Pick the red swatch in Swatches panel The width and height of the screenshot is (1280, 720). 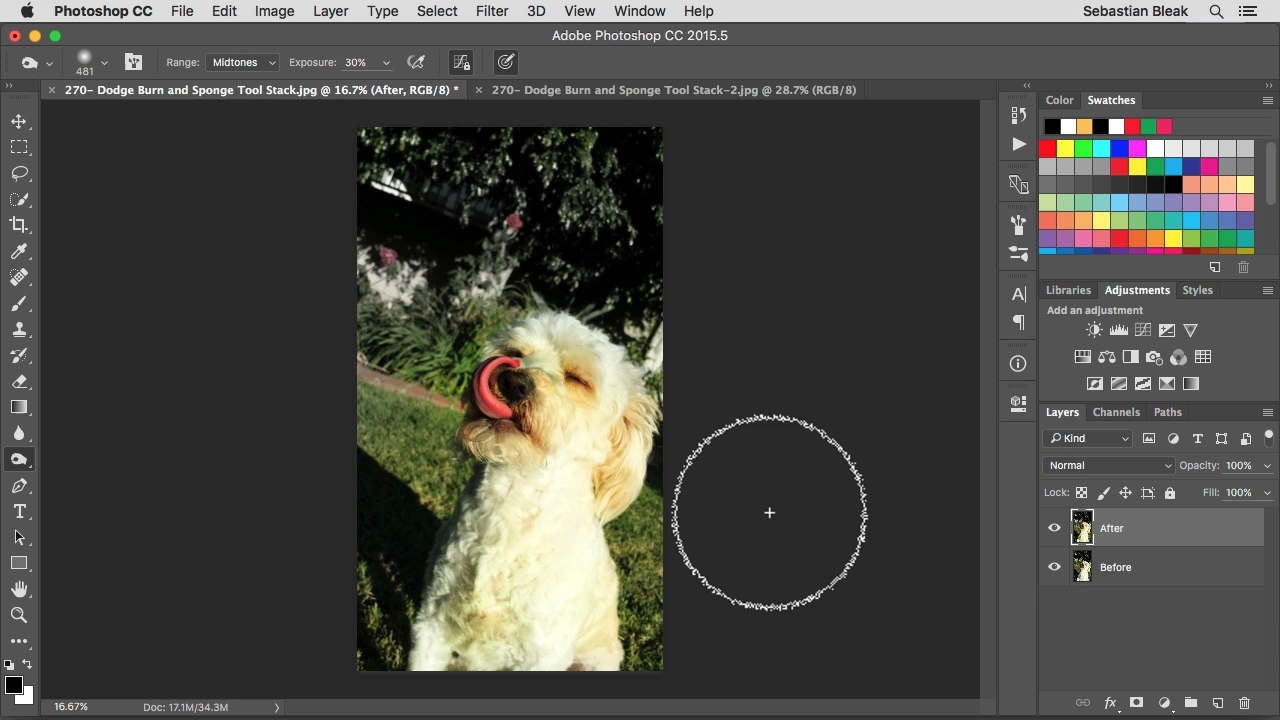point(1047,148)
